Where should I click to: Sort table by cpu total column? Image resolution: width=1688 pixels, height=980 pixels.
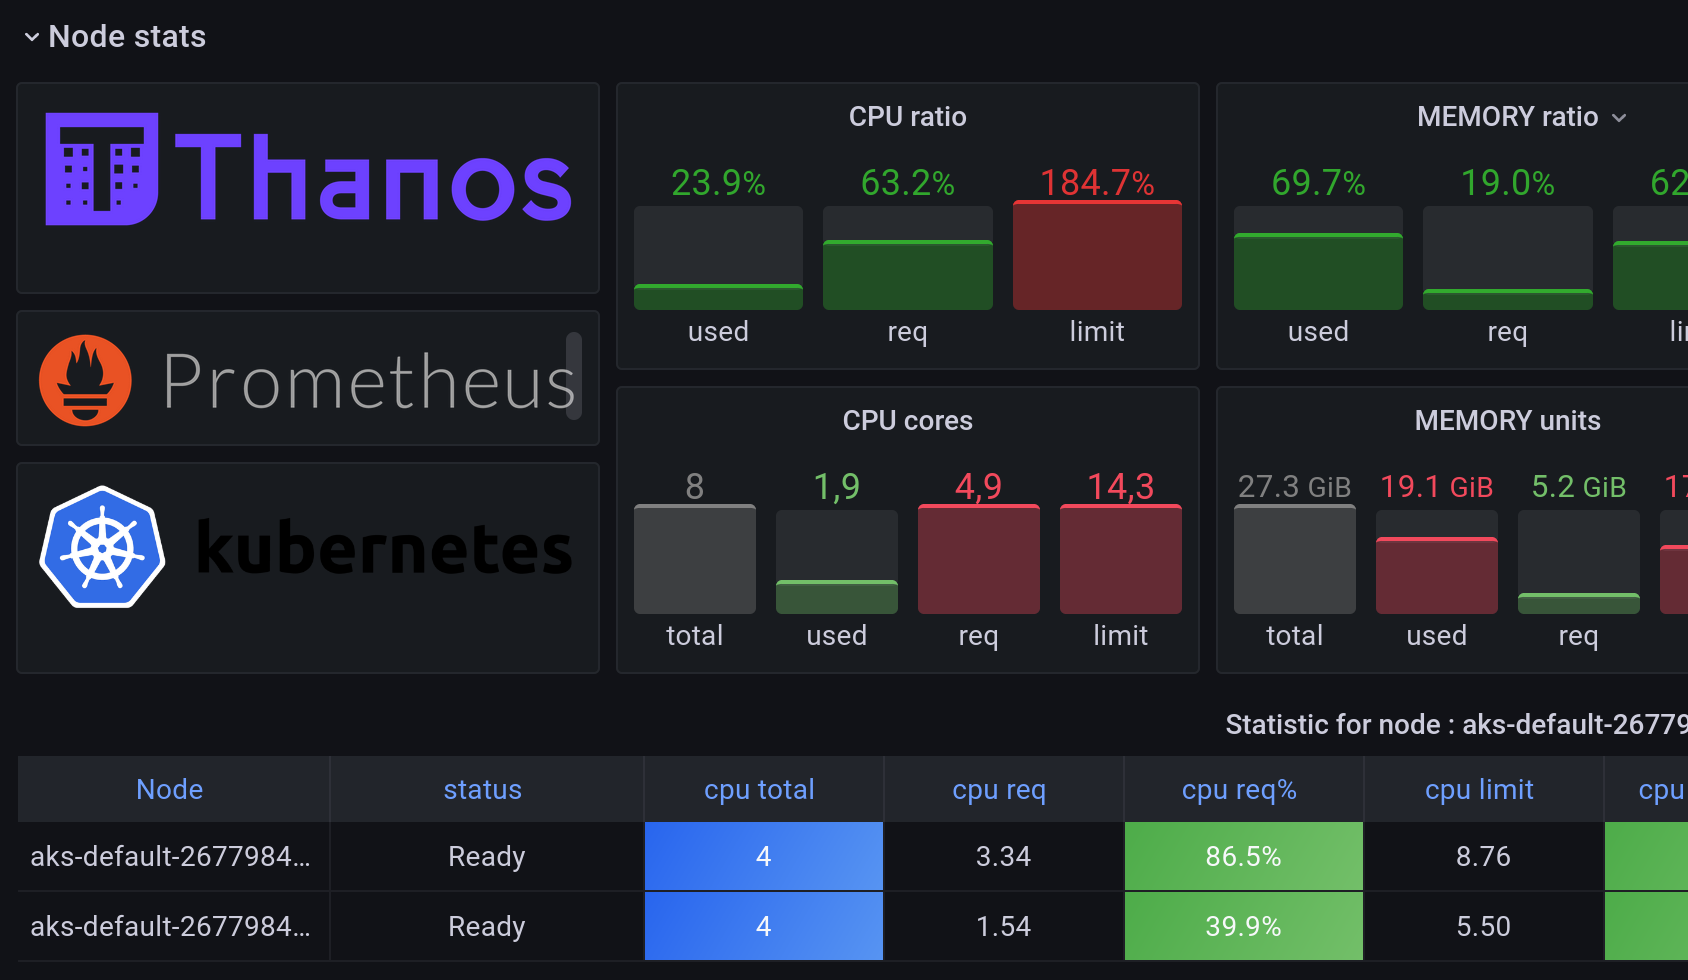759,789
